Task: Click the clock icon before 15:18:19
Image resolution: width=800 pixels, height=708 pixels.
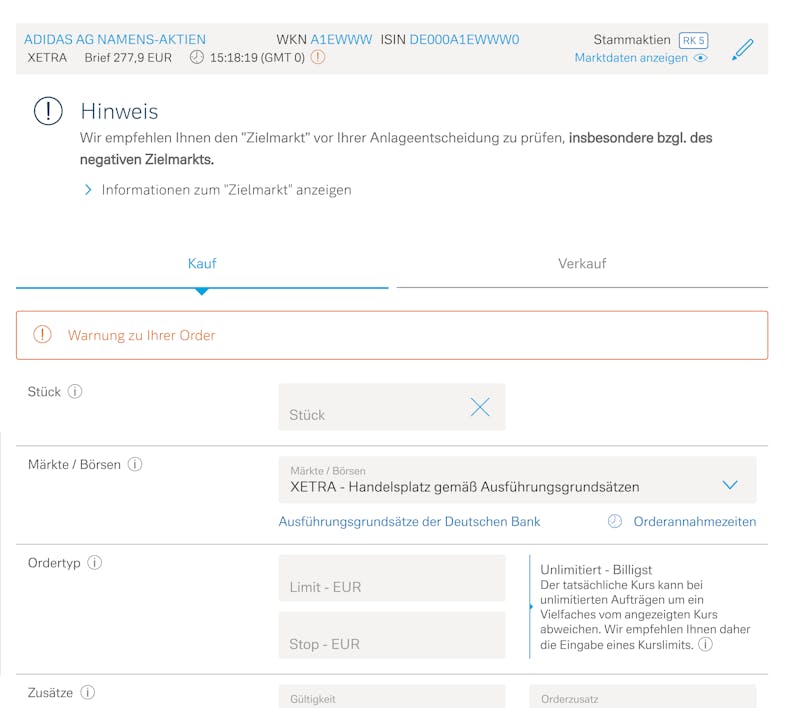Action: [196, 57]
